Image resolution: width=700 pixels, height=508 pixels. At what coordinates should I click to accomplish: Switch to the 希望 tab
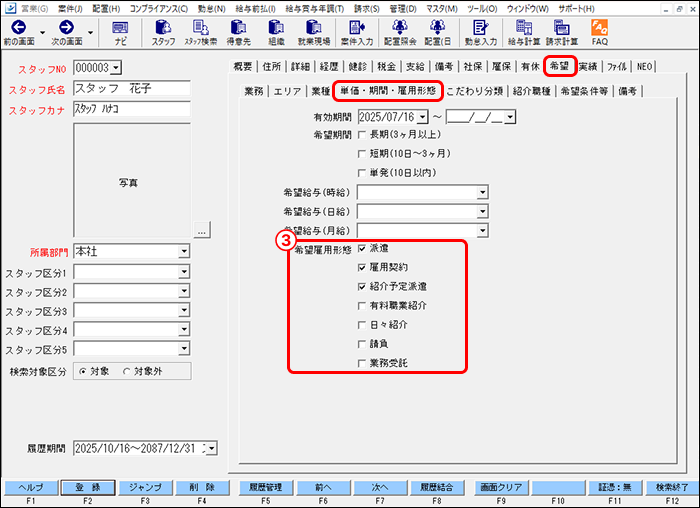point(559,67)
